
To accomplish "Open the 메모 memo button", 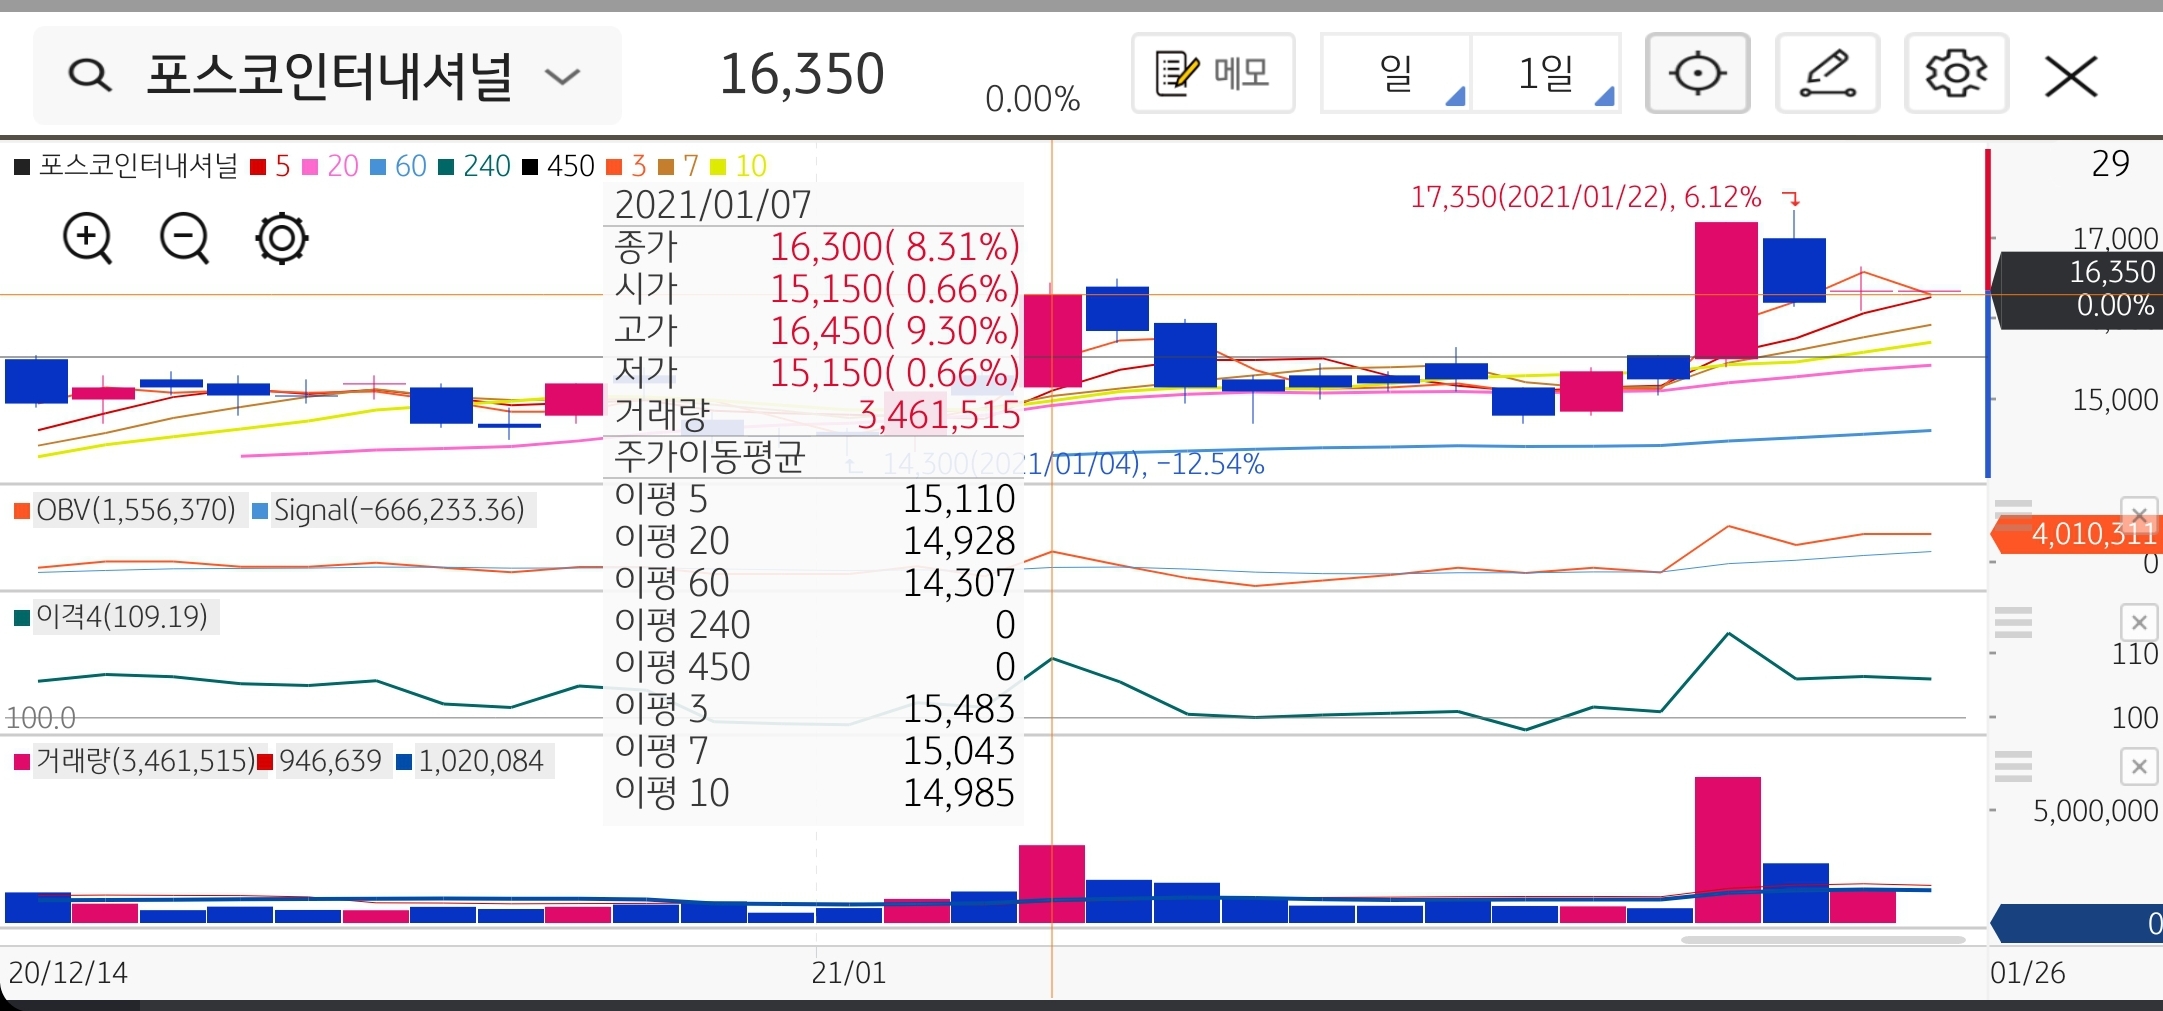I will click(1213, 73).
